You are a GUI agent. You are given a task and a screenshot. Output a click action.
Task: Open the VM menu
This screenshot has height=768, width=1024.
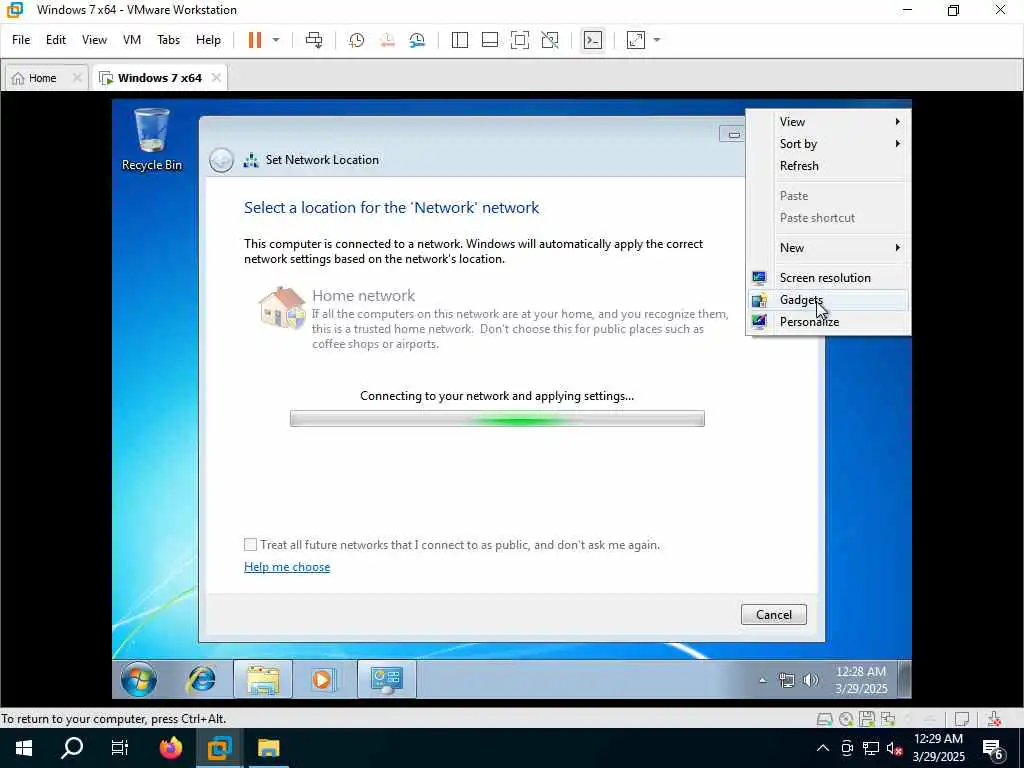coord(132,40)
